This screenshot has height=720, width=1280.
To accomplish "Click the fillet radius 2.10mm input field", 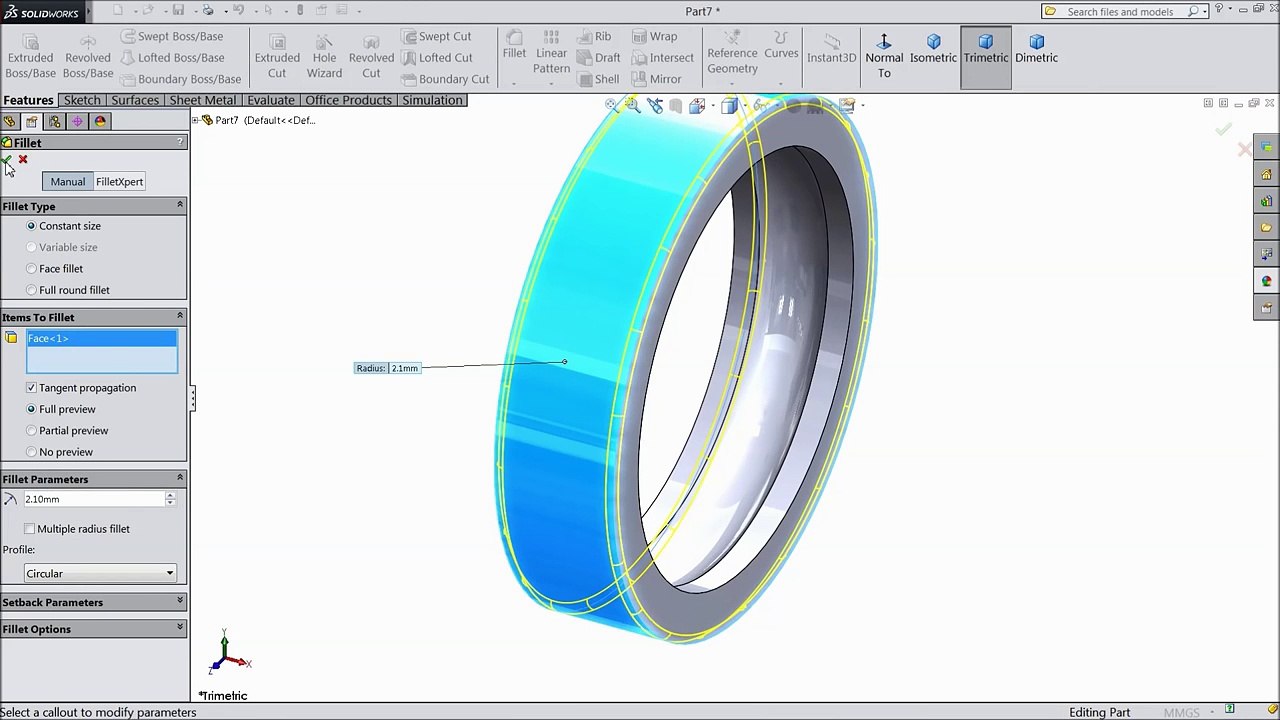I will tap(94, 499).
